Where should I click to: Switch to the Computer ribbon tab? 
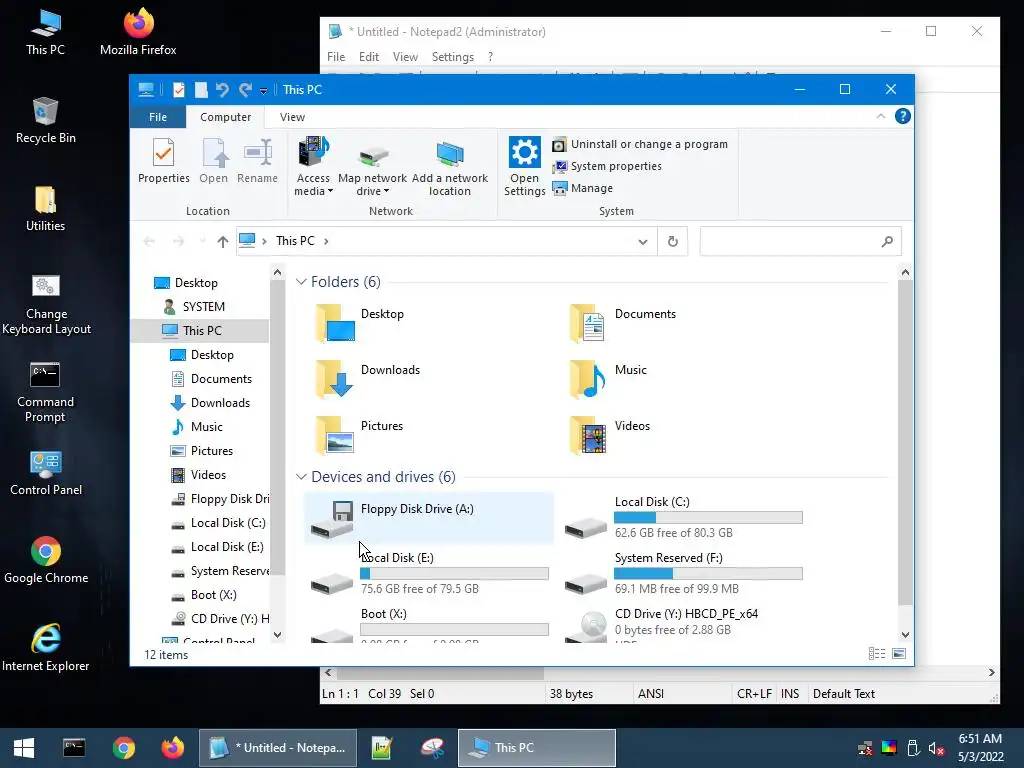point(225,117)
